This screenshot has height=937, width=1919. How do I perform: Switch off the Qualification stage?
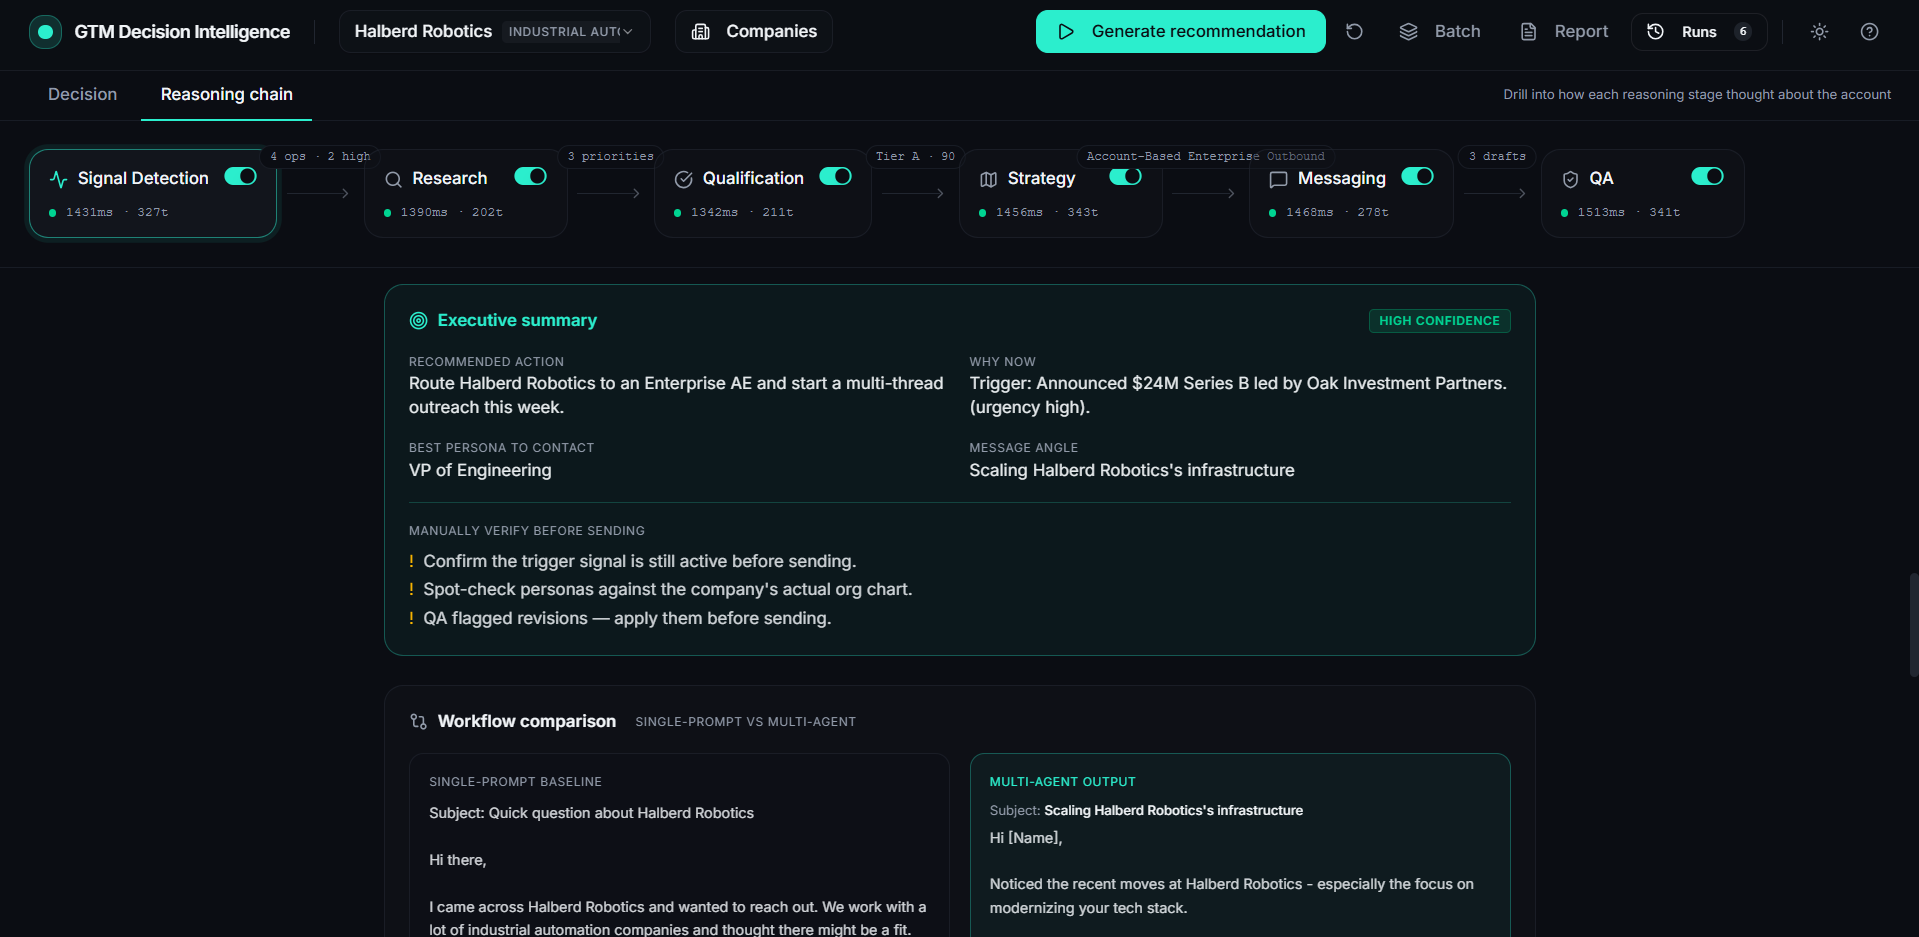[836, 177]
